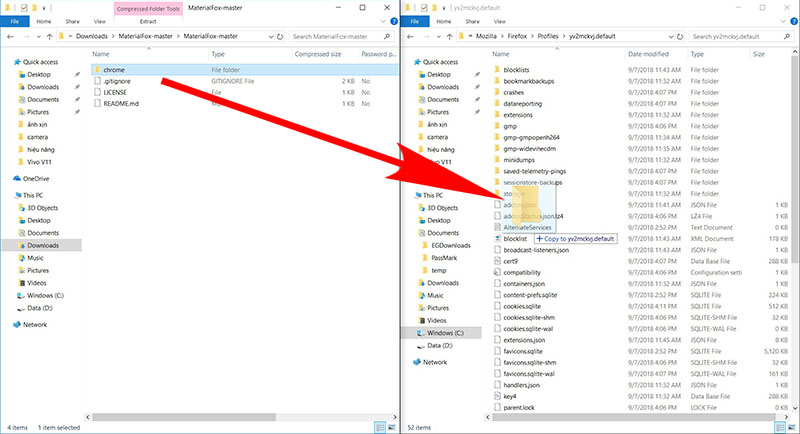Switch left window to details view

380,427
